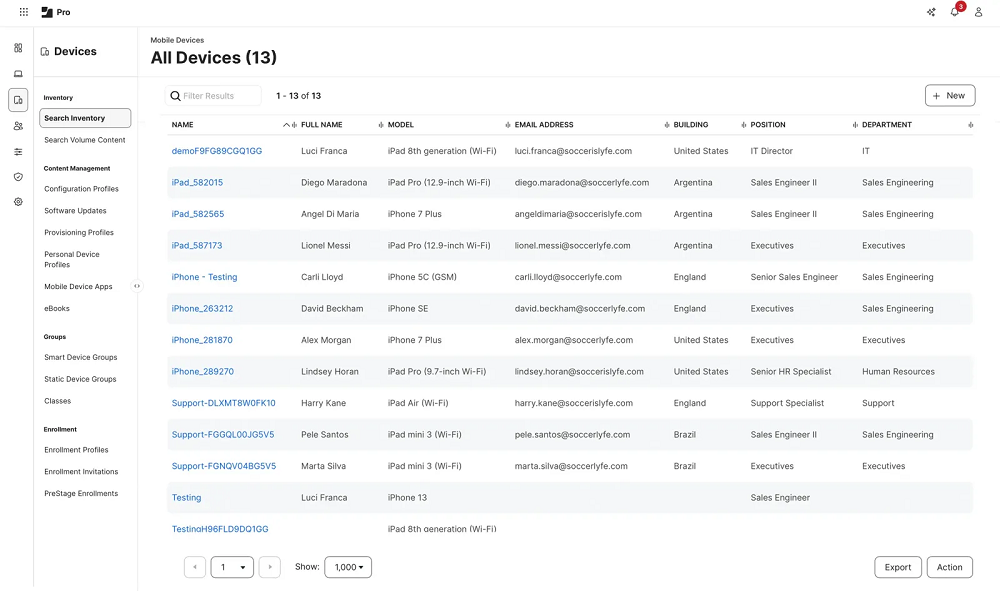Open the app grid launcher icon
This screenshot has height=591, width=1000.
click(24, 12)
